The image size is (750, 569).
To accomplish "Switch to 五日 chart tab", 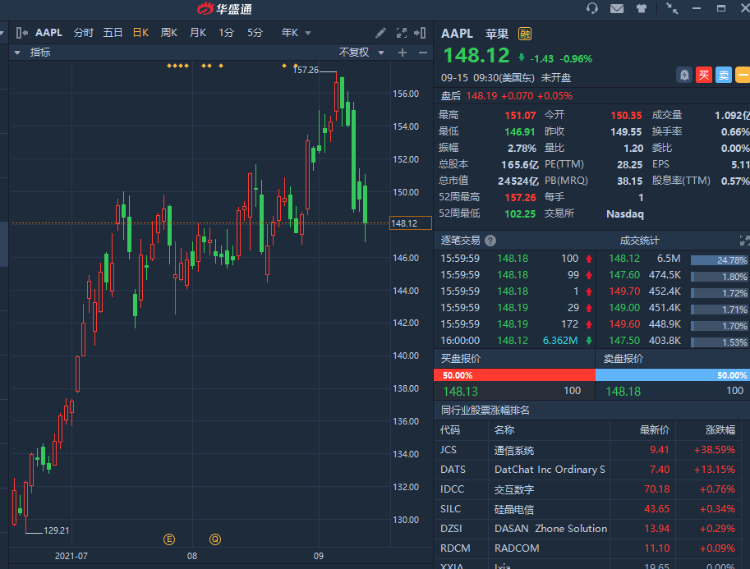I will click(113, 33).
